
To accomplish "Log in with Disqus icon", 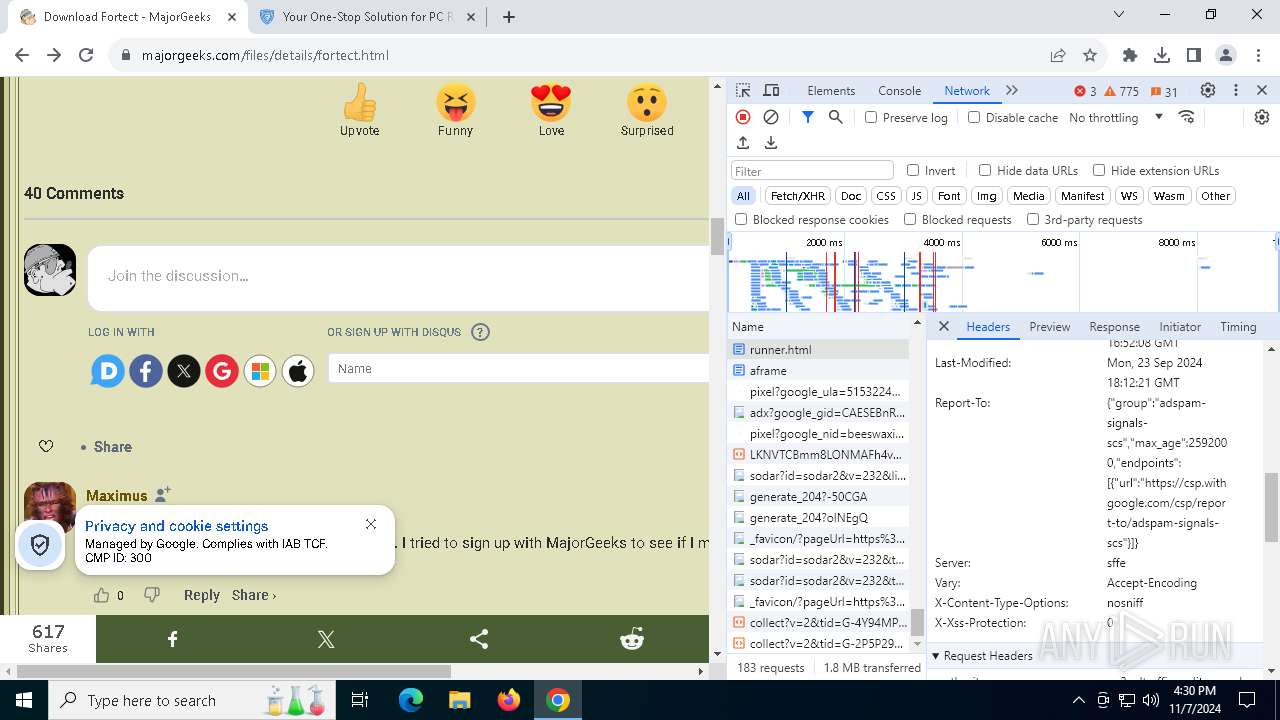I will tap(108, 372).
